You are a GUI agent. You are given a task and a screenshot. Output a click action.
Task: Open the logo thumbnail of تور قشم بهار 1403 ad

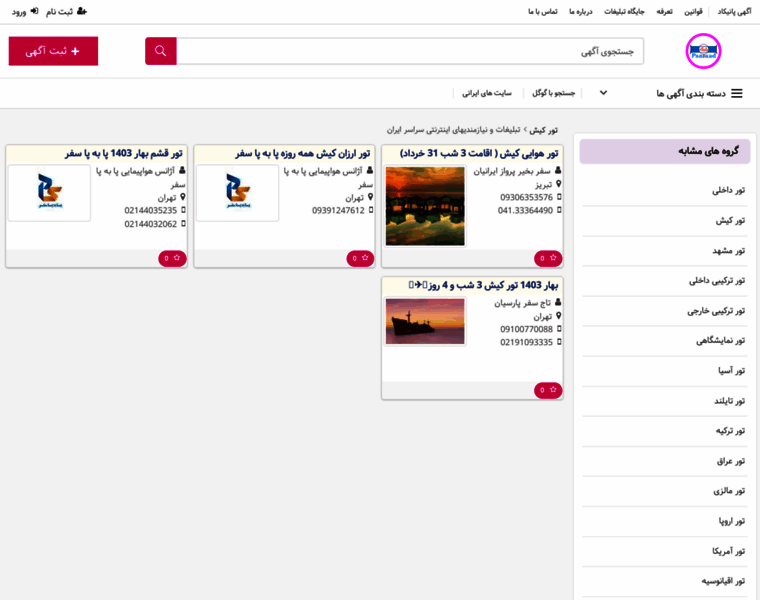(49, 193)
